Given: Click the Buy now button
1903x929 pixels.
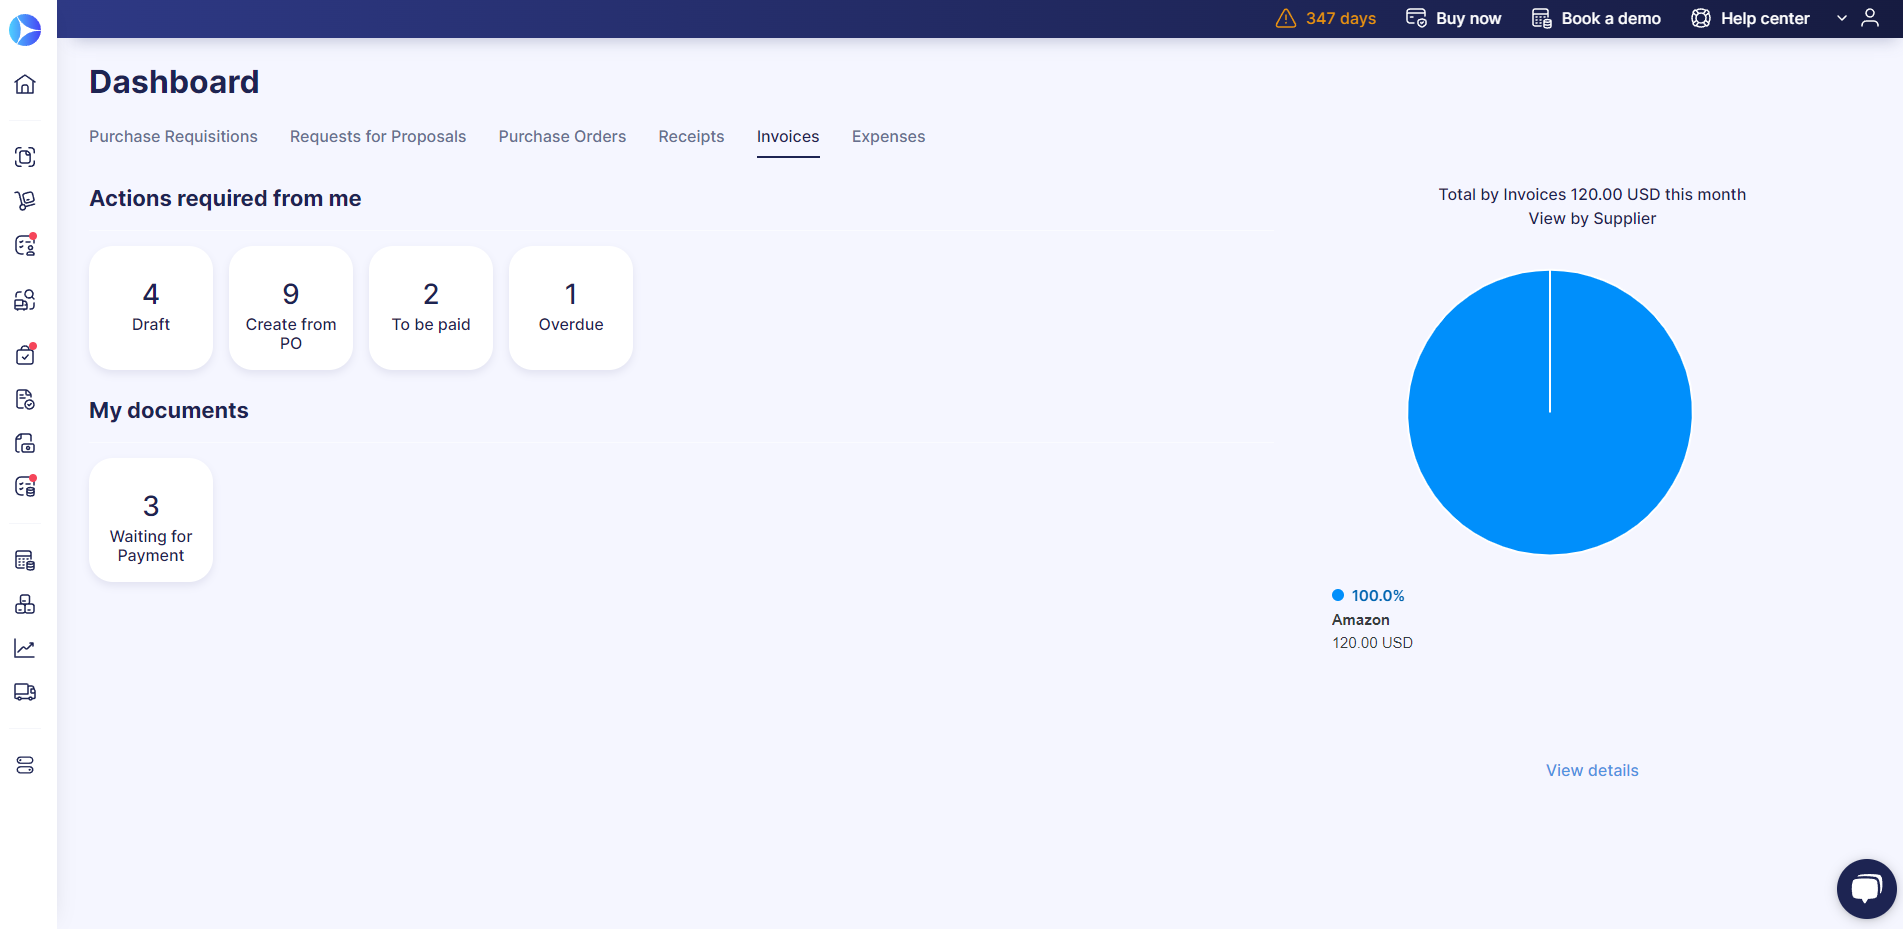Looking at the screenshot, I should coord(1453,18).
